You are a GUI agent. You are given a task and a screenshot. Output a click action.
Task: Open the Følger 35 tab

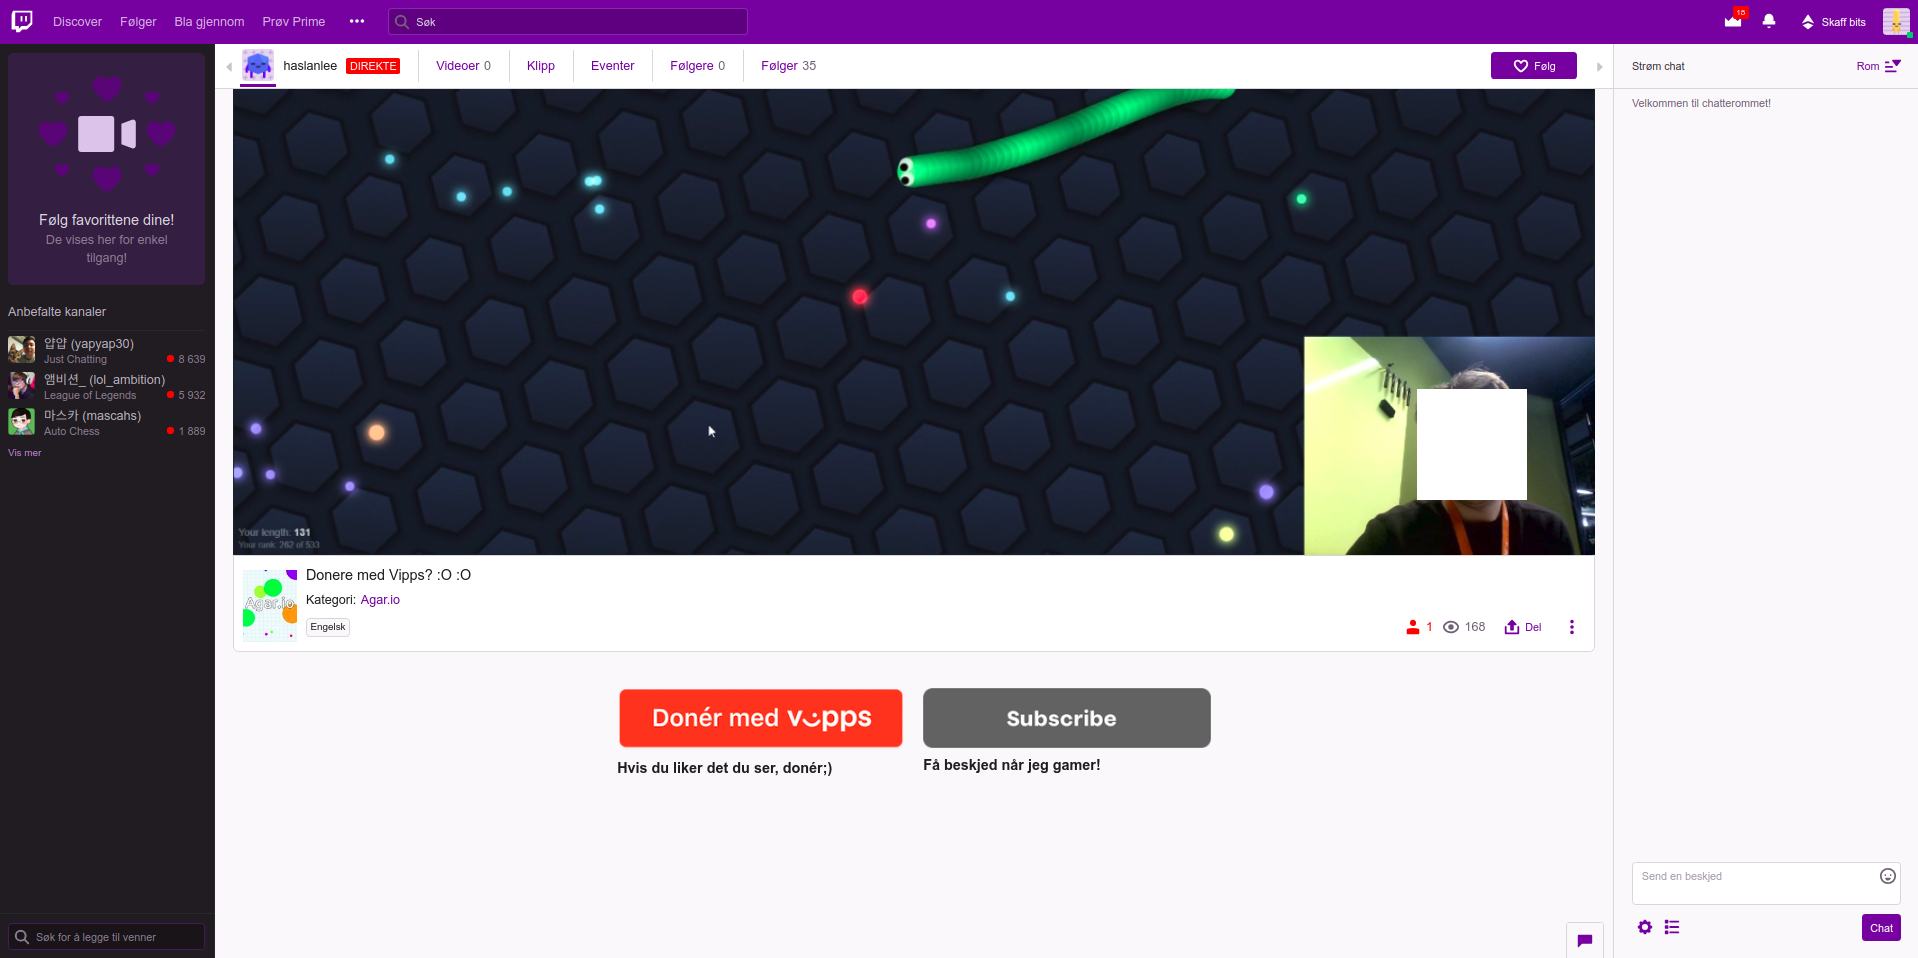click(x=788, y=66)
